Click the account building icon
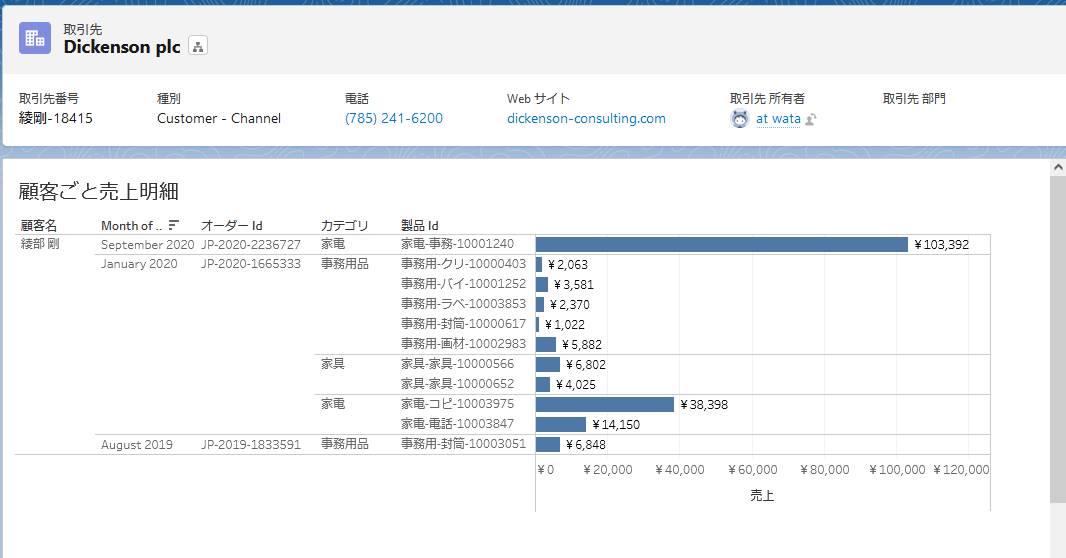The image size is (1066, 558). point(35,38)
